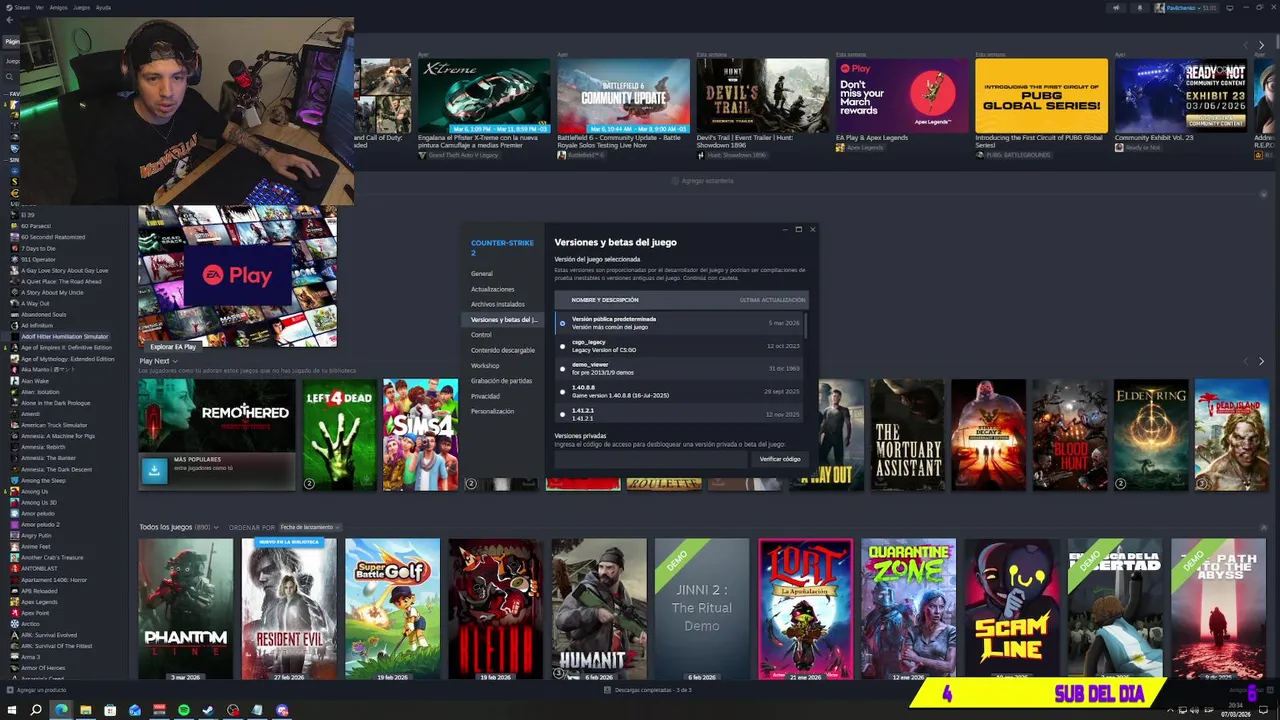
Task: Open Fecha de lanzamiento sort dropdown
Action: pyautogui.click(x=309, y=527)
